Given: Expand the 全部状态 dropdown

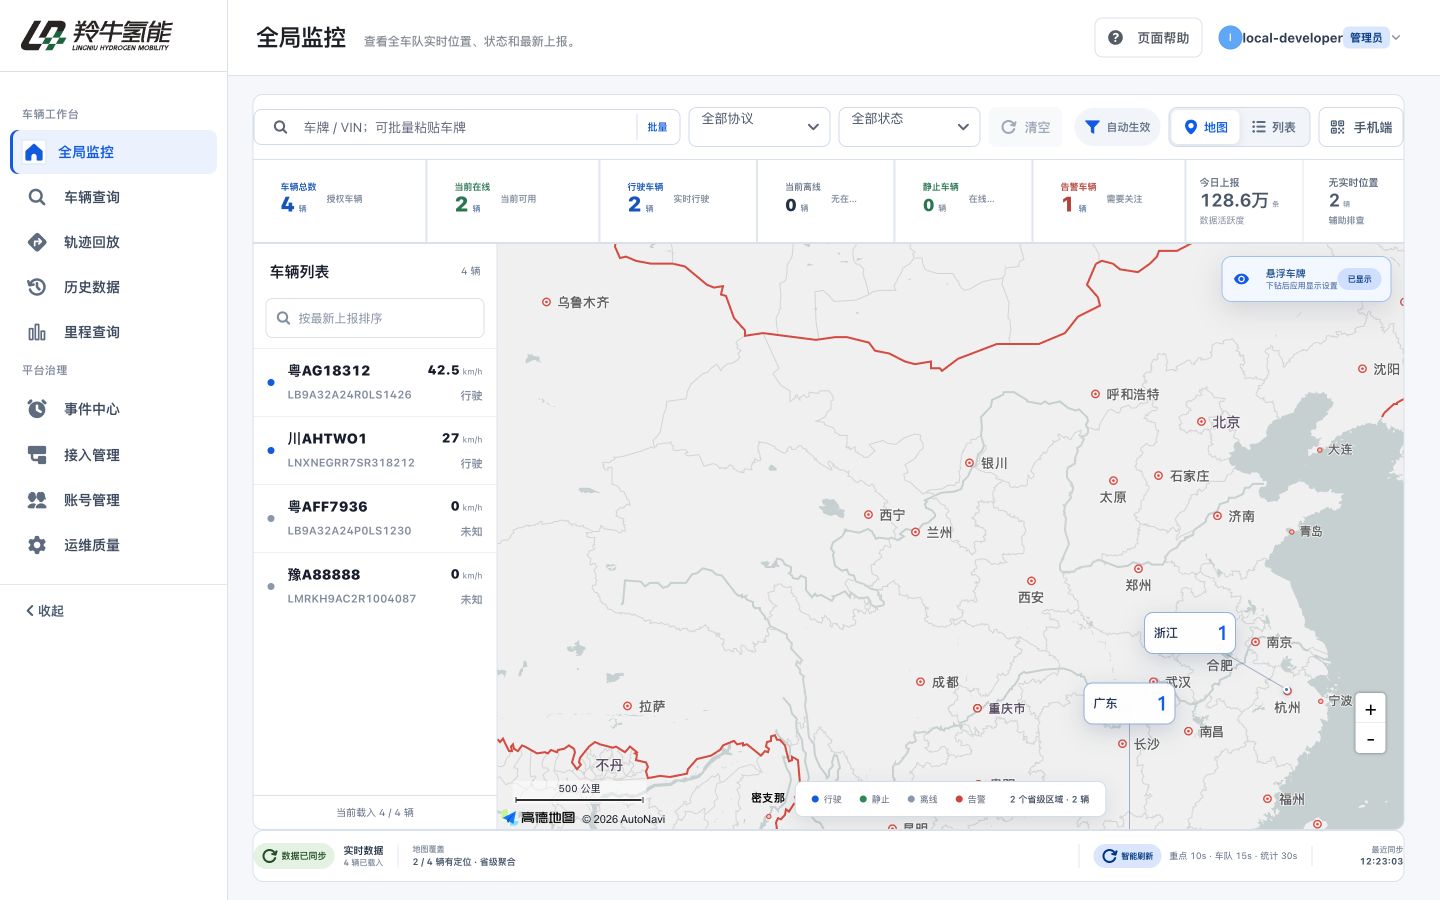Looking at the screenshot, I should tap(910, 127).
